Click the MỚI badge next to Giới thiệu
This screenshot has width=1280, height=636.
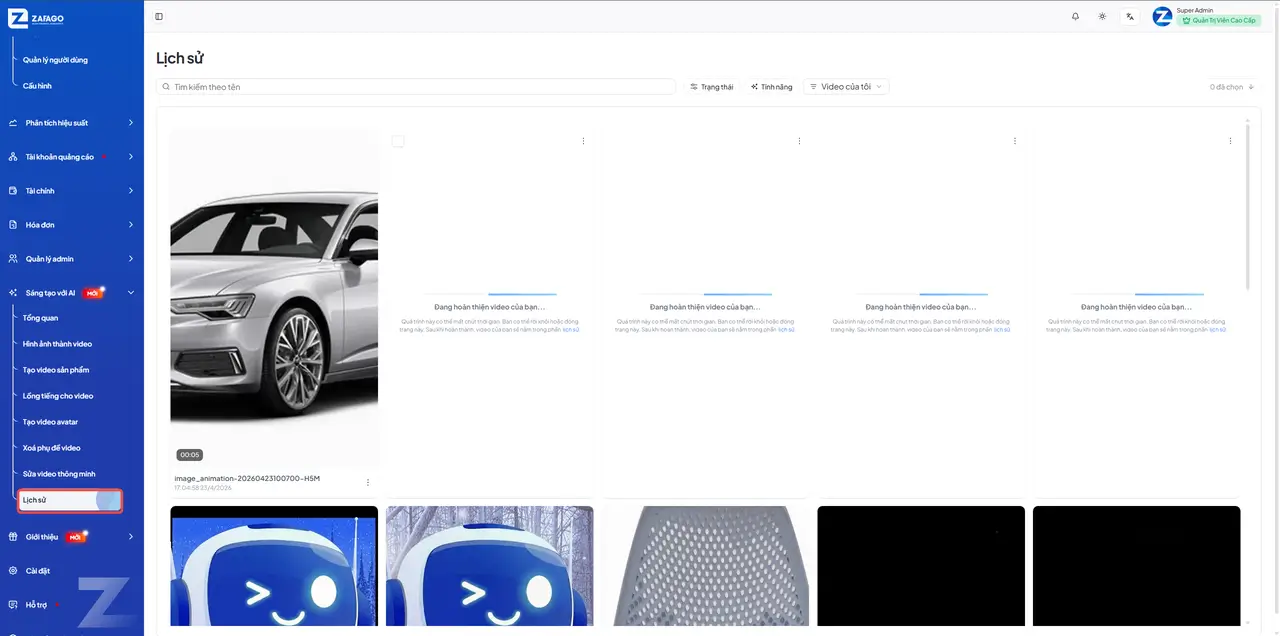coord(75,537)
